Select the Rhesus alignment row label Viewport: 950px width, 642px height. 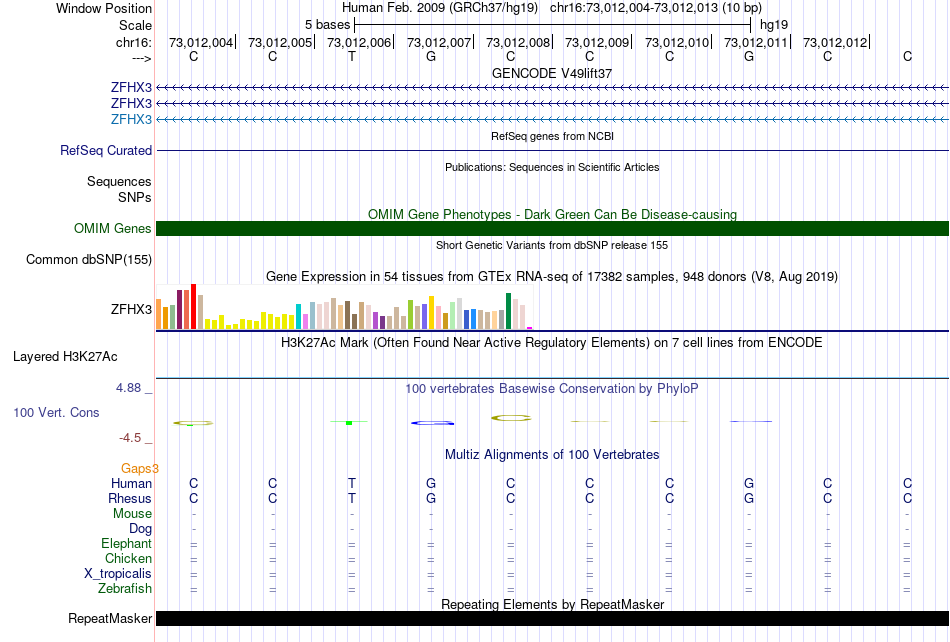(x=130, y=498)
